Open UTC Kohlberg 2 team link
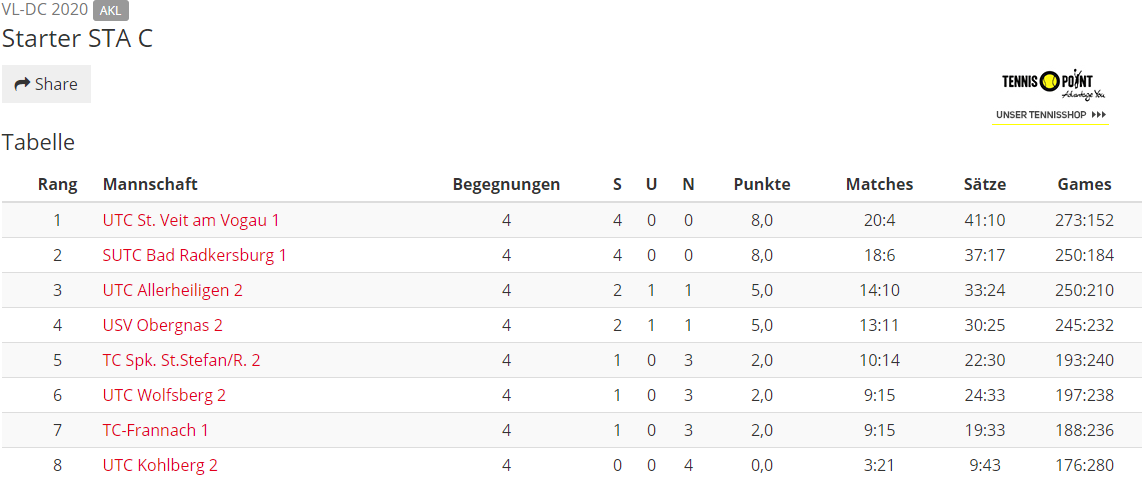Image resolution: width=1145 pixels, height=504 pixels. pyautogui.click(x=160, y=465)
